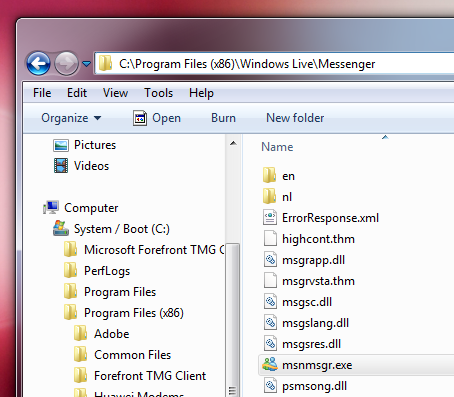Select Program Files (x86) in tree
Viewport: 454px width, 397px height.
[x=134, y=313]
